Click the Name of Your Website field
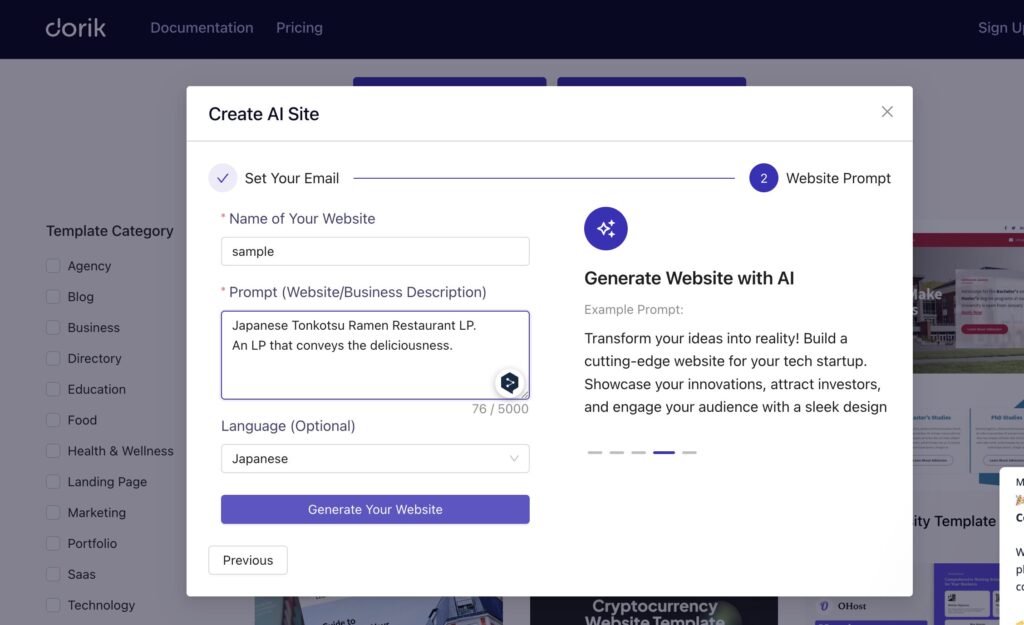The width and height of the screenshot is (1024, 625). (x=374, y=252)
